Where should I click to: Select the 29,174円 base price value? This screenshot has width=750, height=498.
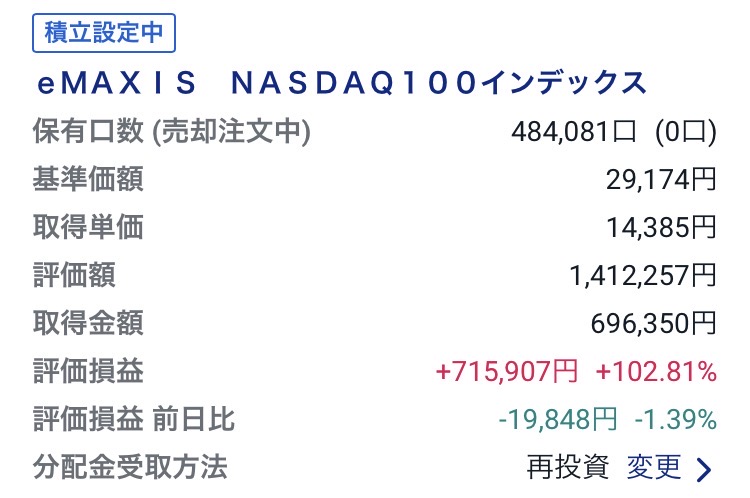coord(660,179)
